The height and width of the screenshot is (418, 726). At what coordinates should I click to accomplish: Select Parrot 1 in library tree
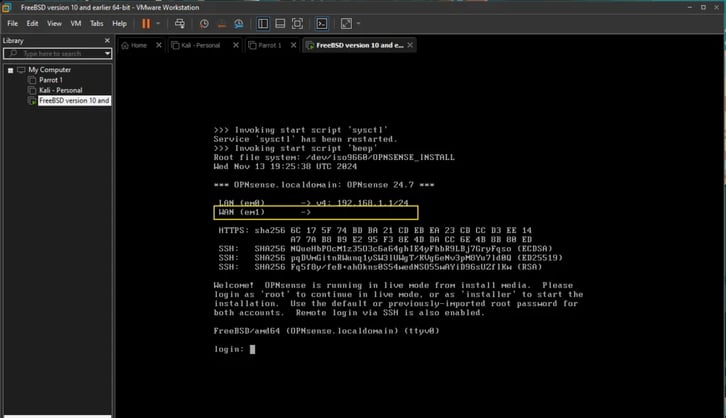tap(51, 80)
